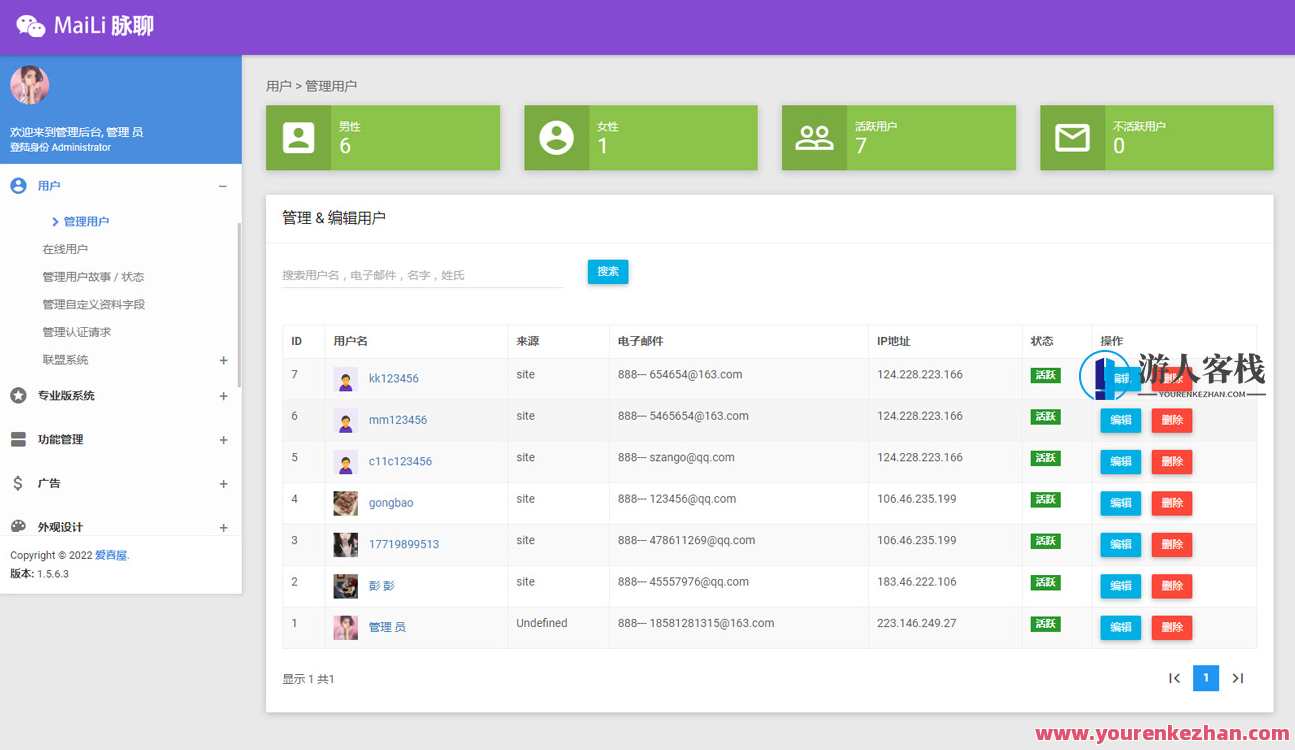Click the female users card icon
This screenshot has width=1295, height=750.
(x=556, y=137)
